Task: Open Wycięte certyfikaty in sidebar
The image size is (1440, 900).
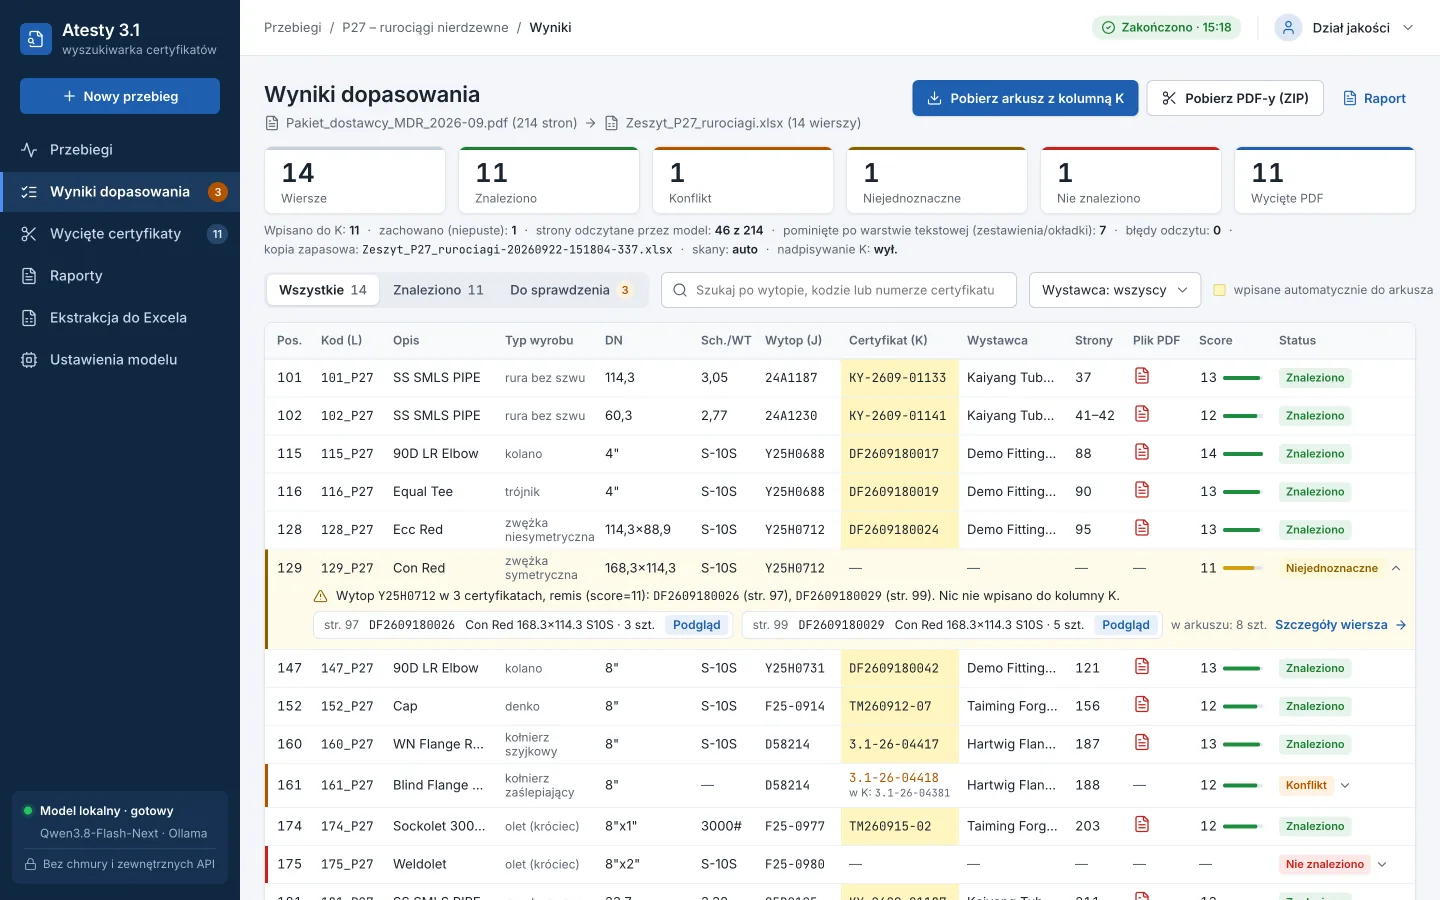Action: click(x=120, y=234)
